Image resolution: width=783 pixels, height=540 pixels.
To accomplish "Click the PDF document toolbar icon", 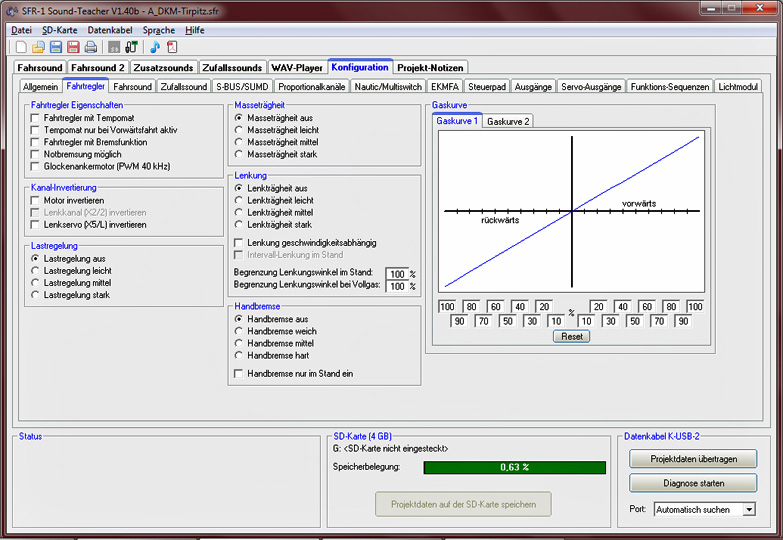I will [172, 47].
